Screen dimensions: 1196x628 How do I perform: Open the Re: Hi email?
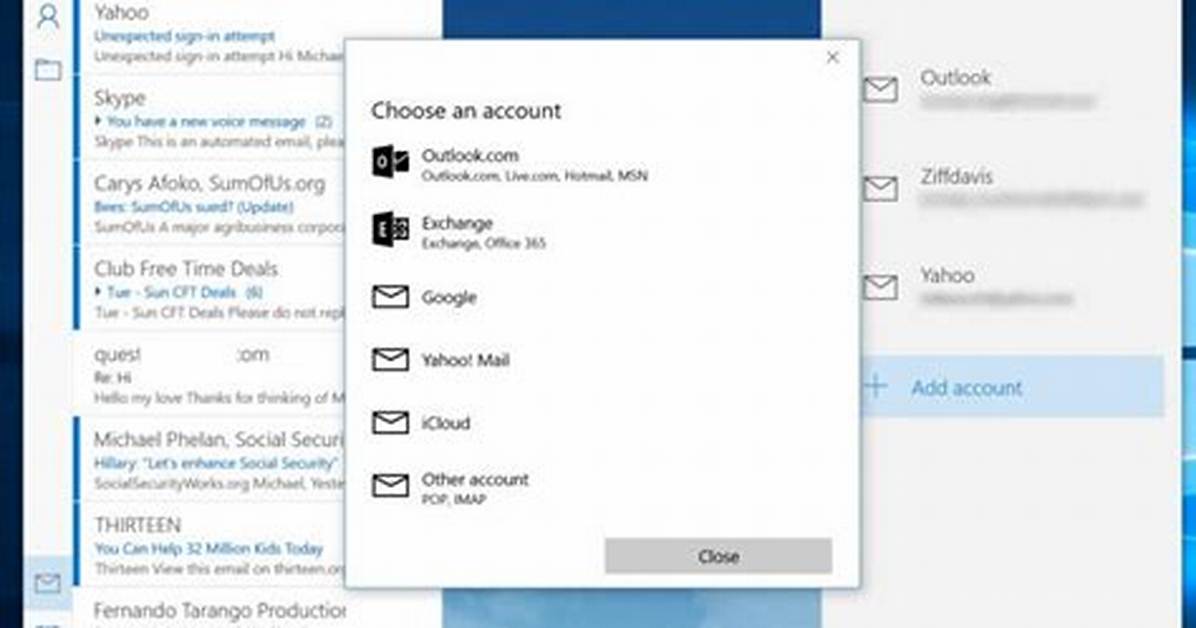coord(211,375)
